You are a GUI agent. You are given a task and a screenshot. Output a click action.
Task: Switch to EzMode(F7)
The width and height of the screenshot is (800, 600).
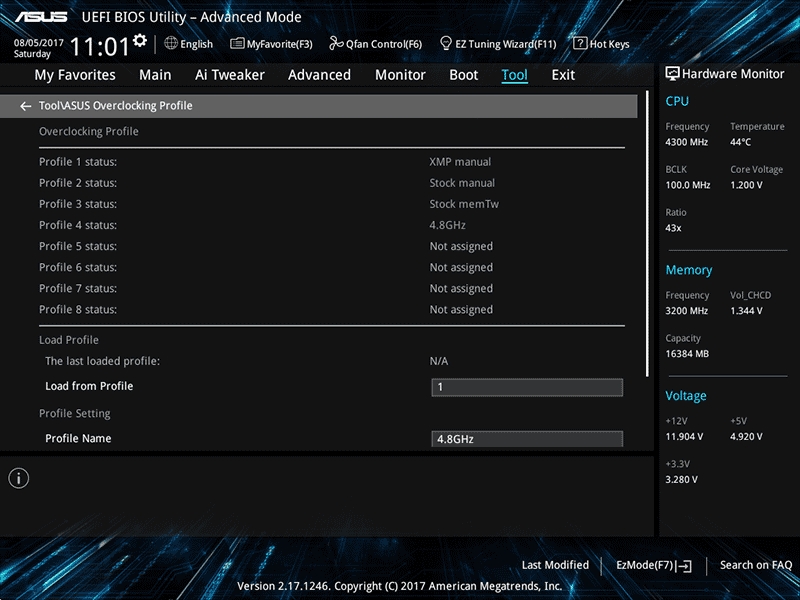[654, 565]
